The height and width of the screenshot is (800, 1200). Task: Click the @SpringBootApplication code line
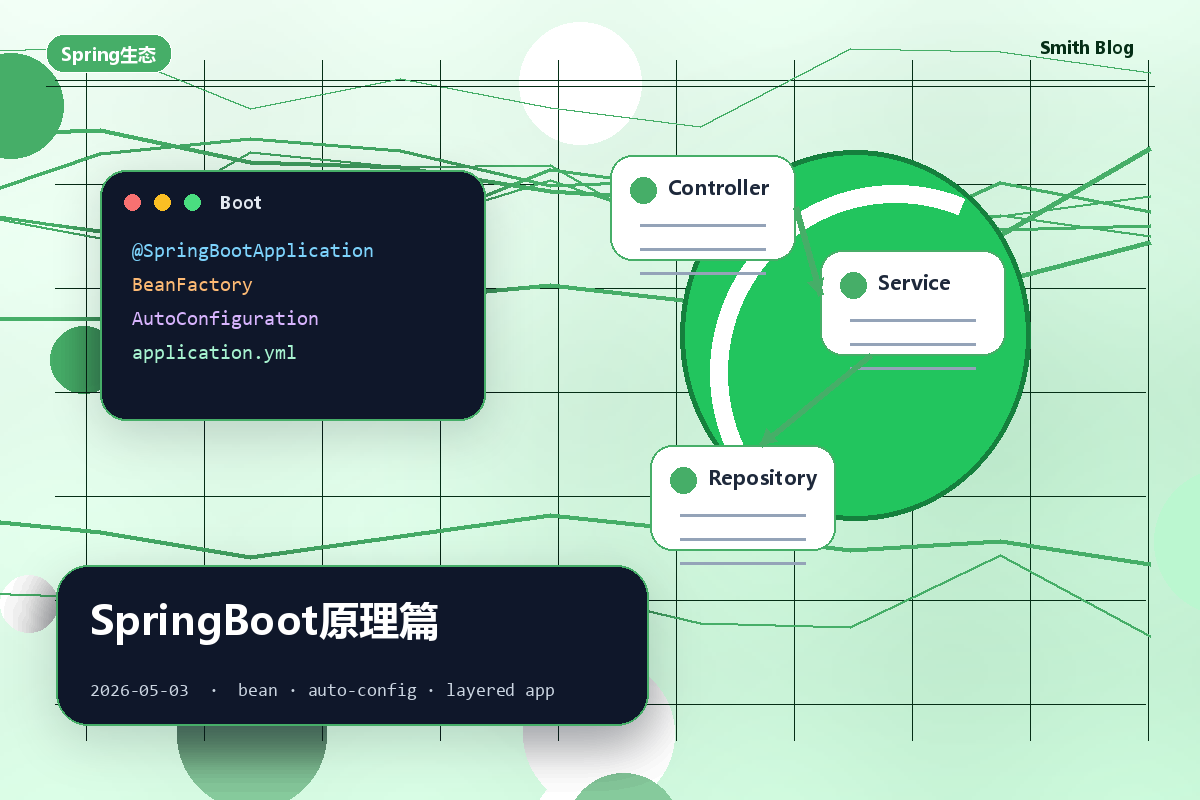[x=253, y=251]
